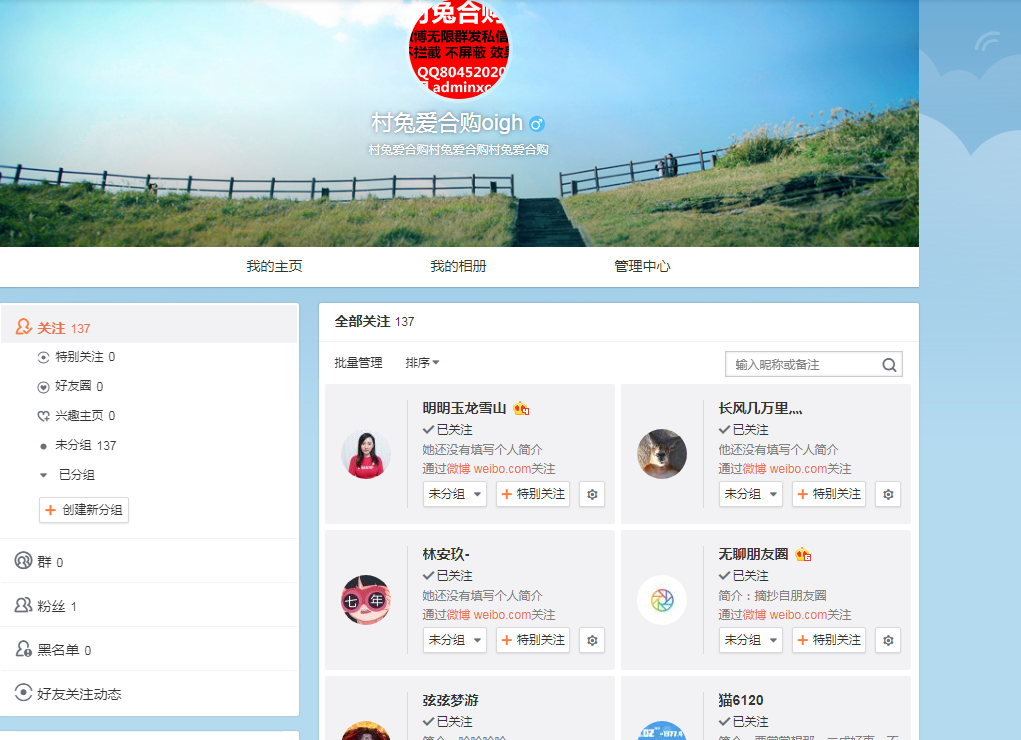
Task: Click the male gender icon beside 村兔爱合购oigh
Action: (x=535, y=123)
